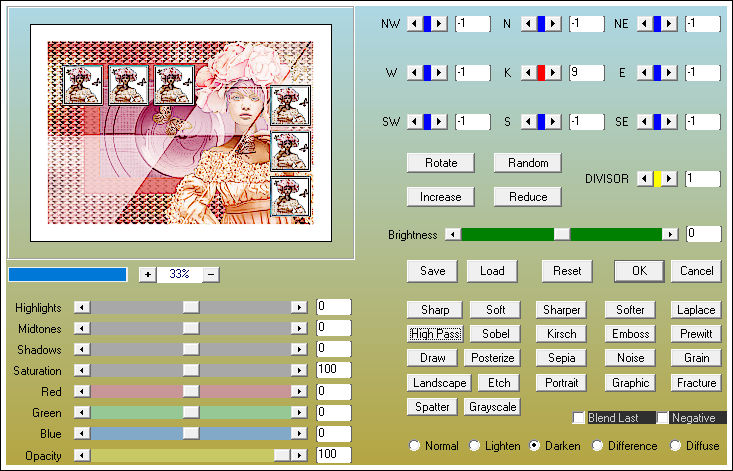Apply the Kirsch preset

click(x=561, y=334)
